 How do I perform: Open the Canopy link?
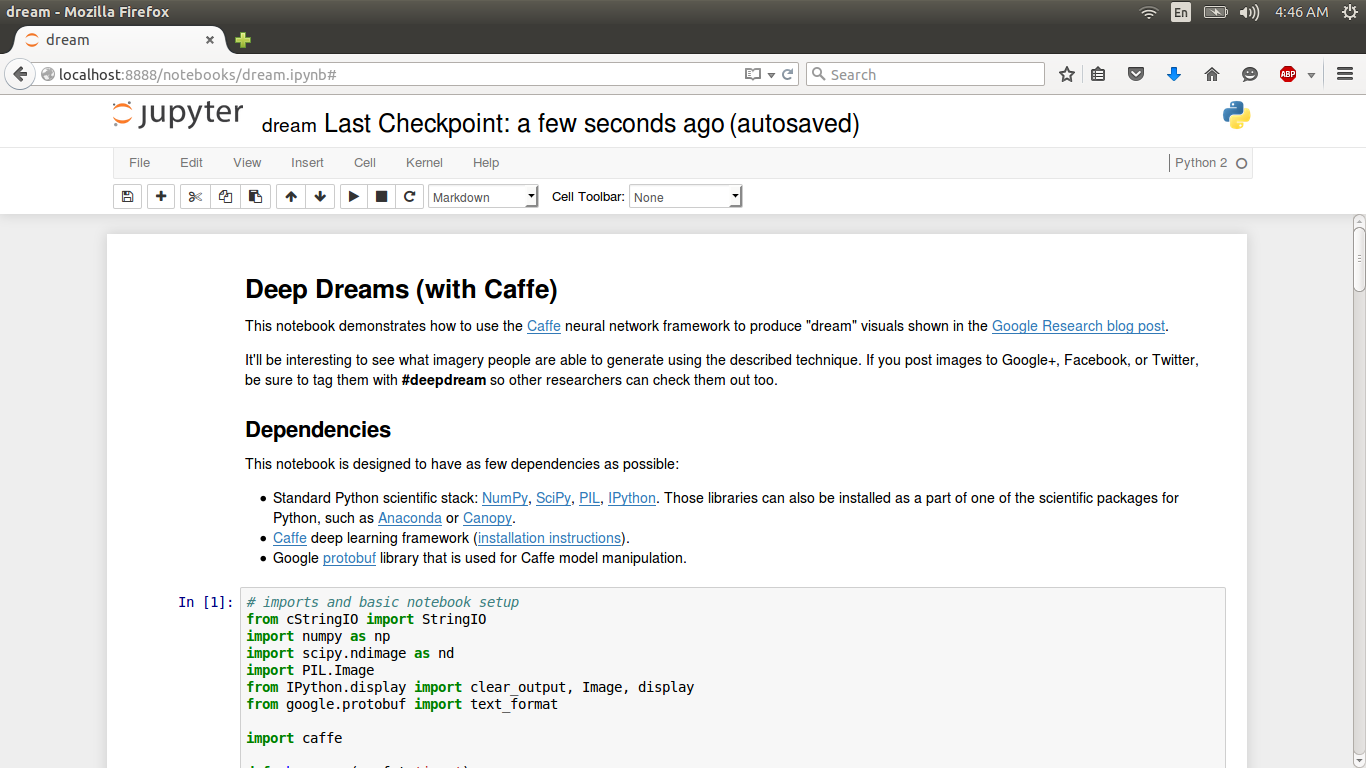[487, 518]
